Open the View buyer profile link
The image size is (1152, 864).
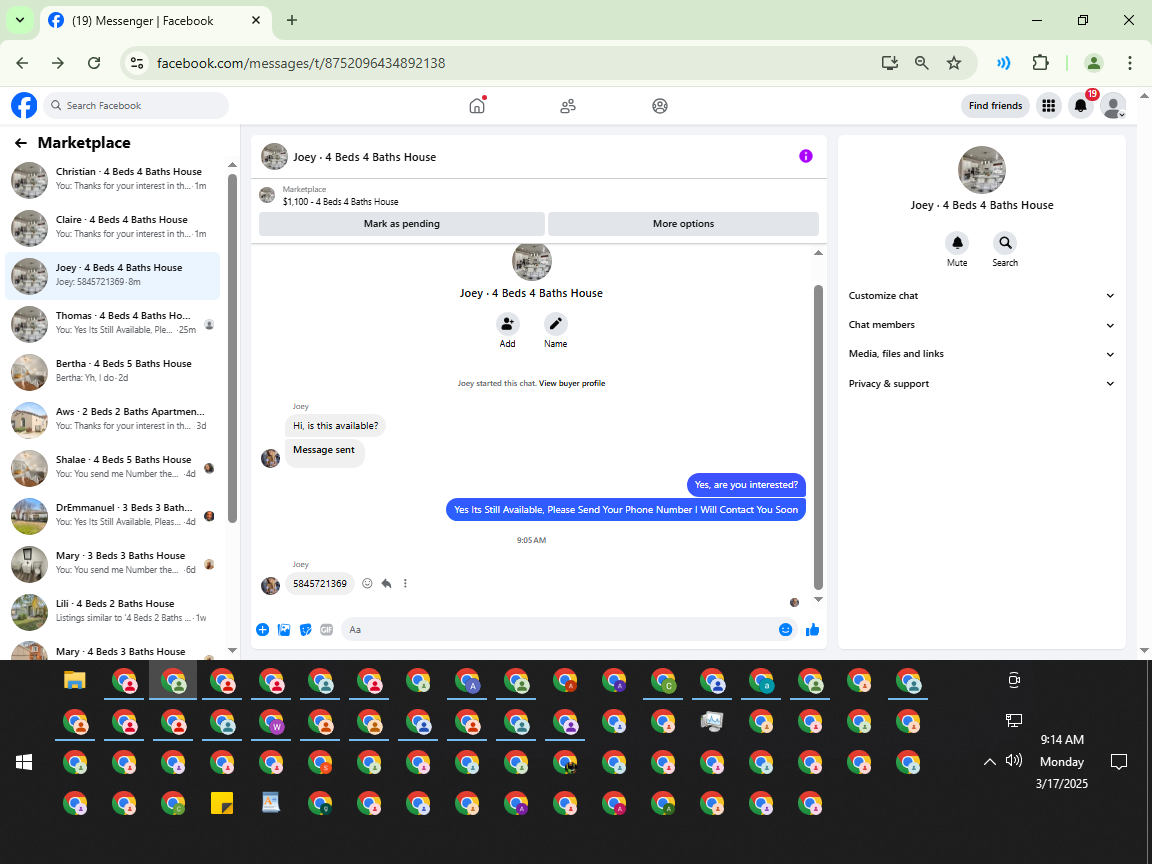point(572,384)
